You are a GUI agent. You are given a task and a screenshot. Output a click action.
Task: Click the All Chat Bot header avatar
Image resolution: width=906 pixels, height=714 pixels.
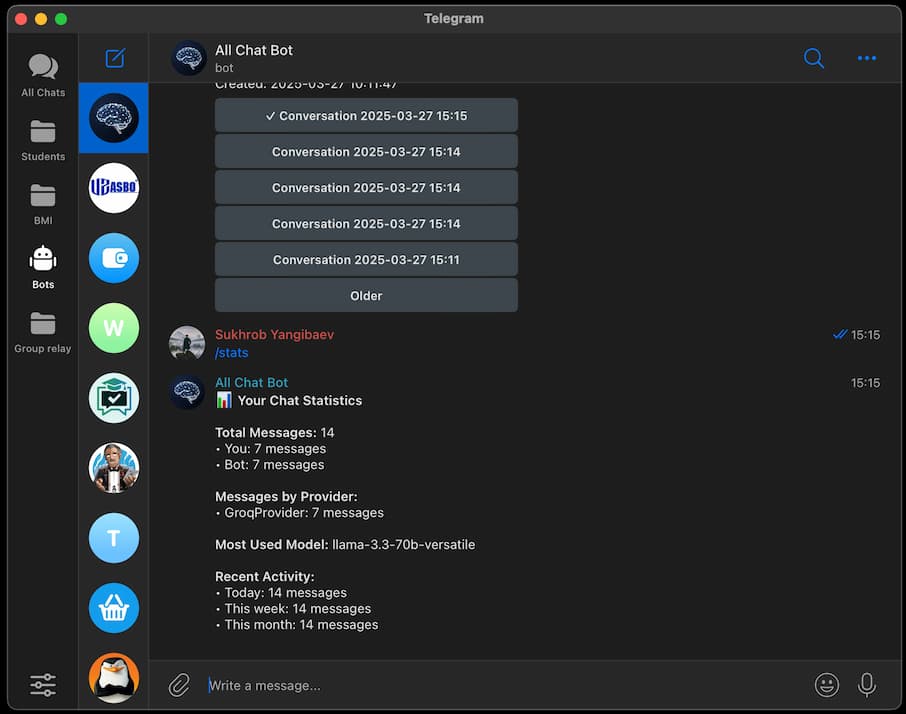[x=189, y=58]
